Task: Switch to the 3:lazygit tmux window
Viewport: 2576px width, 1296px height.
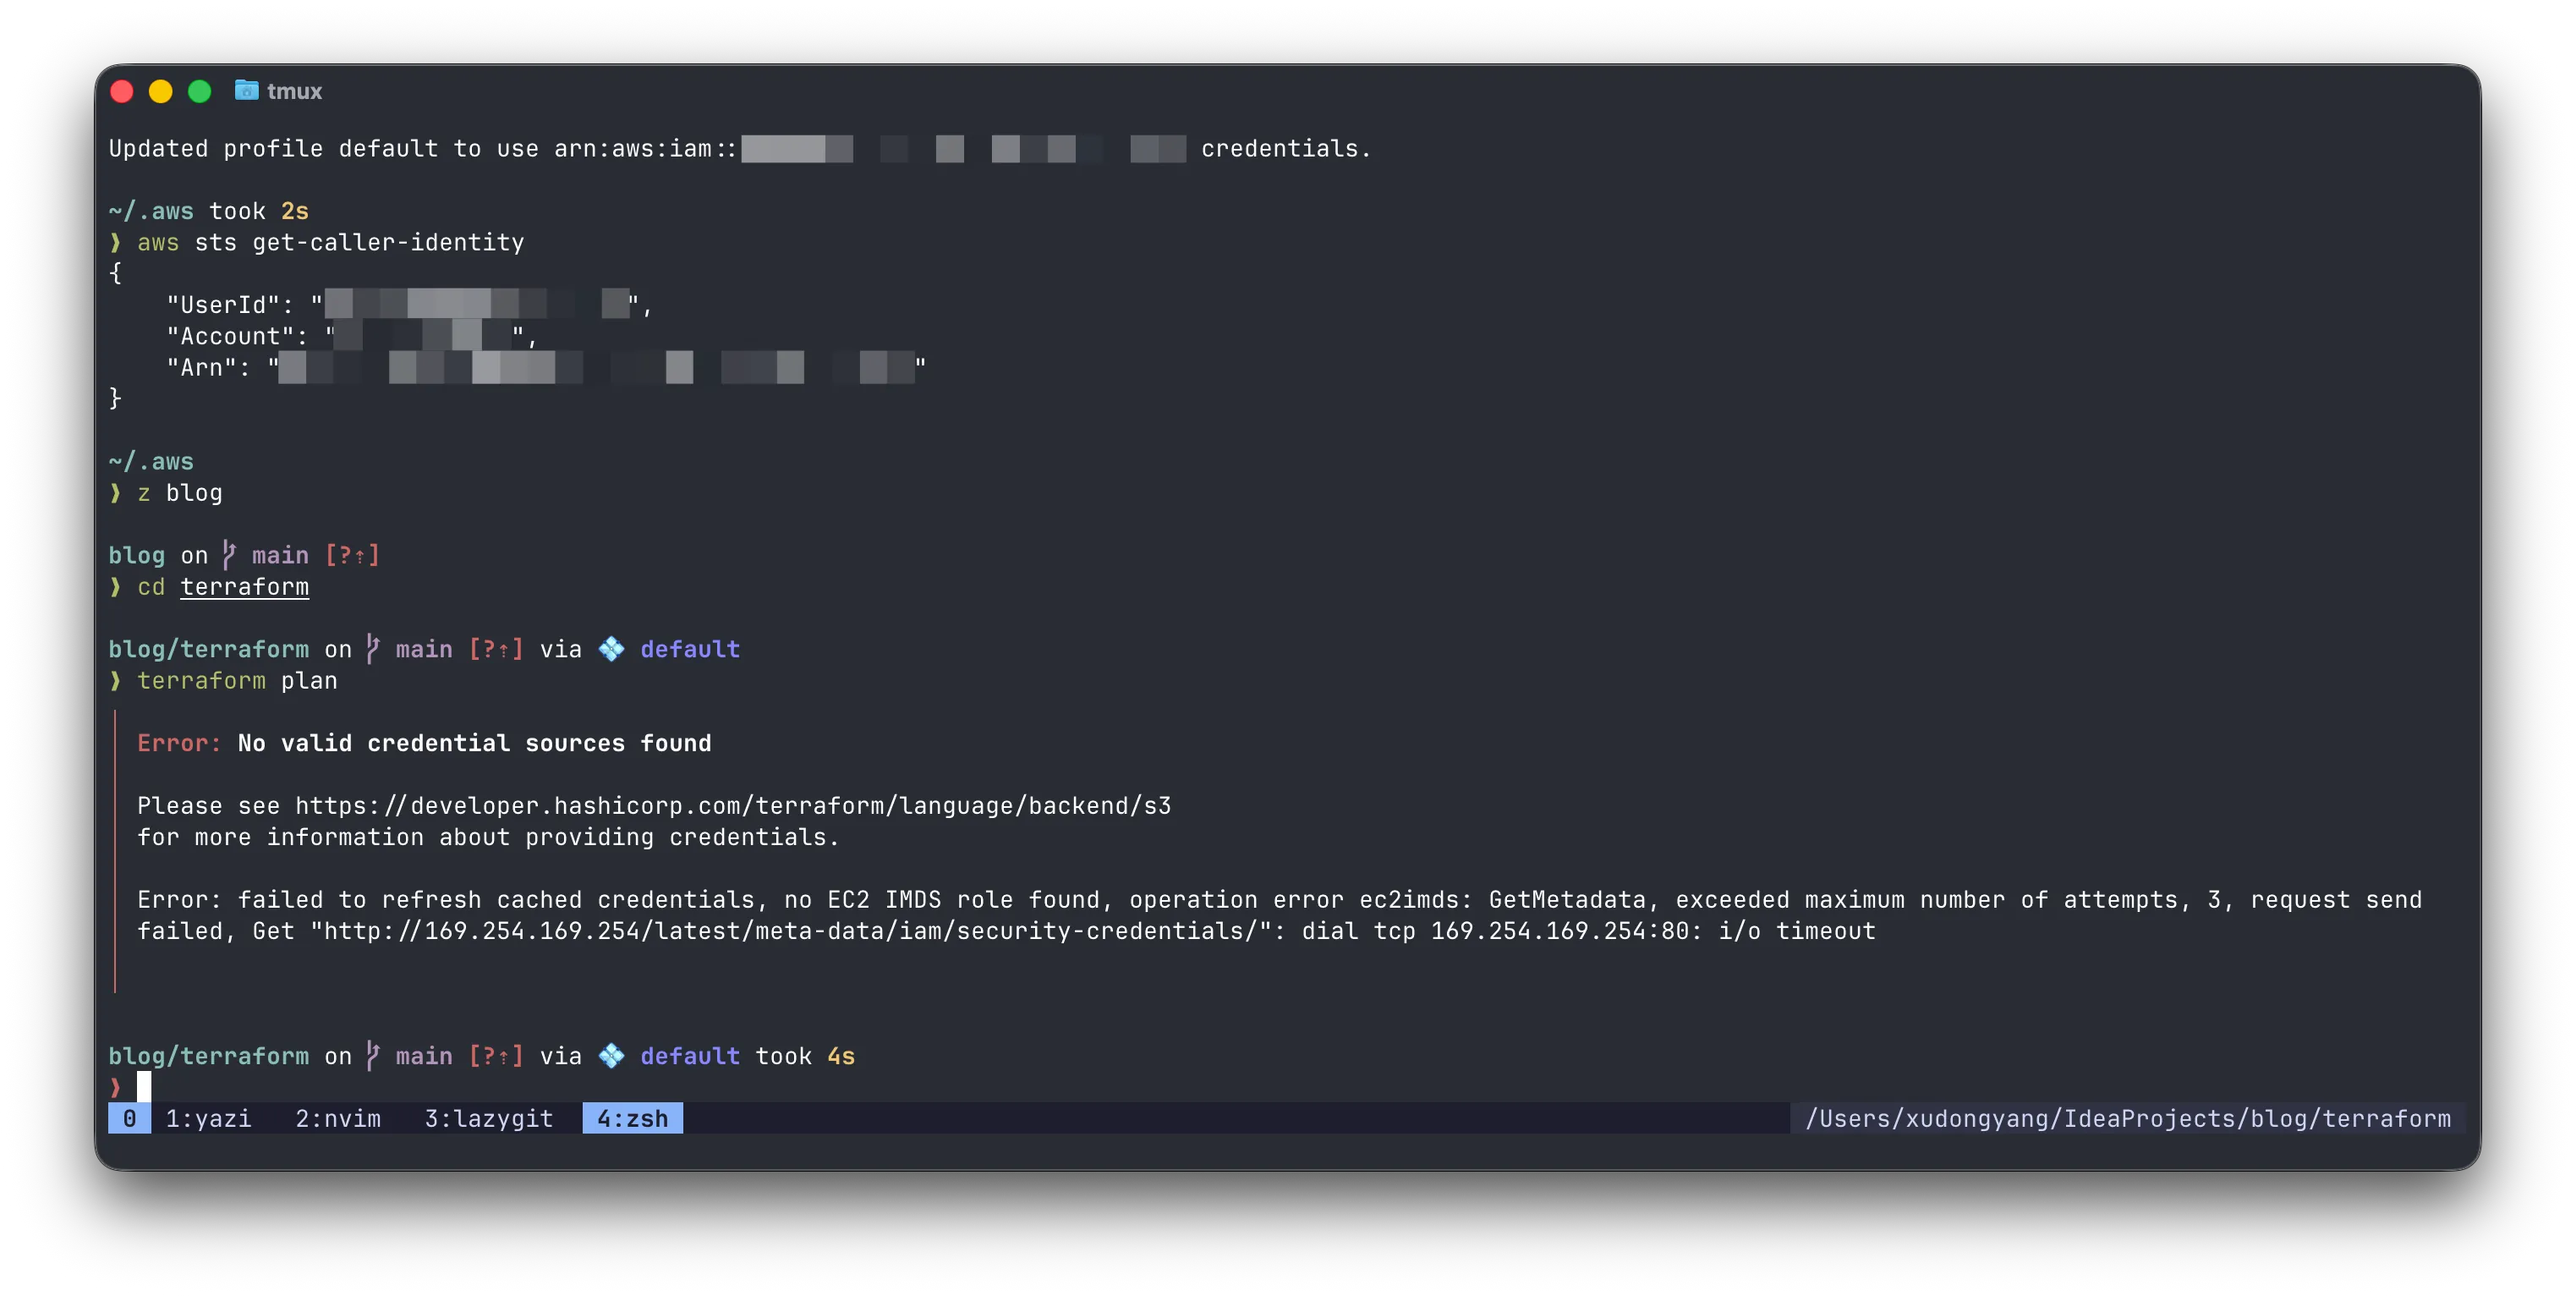Action: click(x=487, y=1119)
